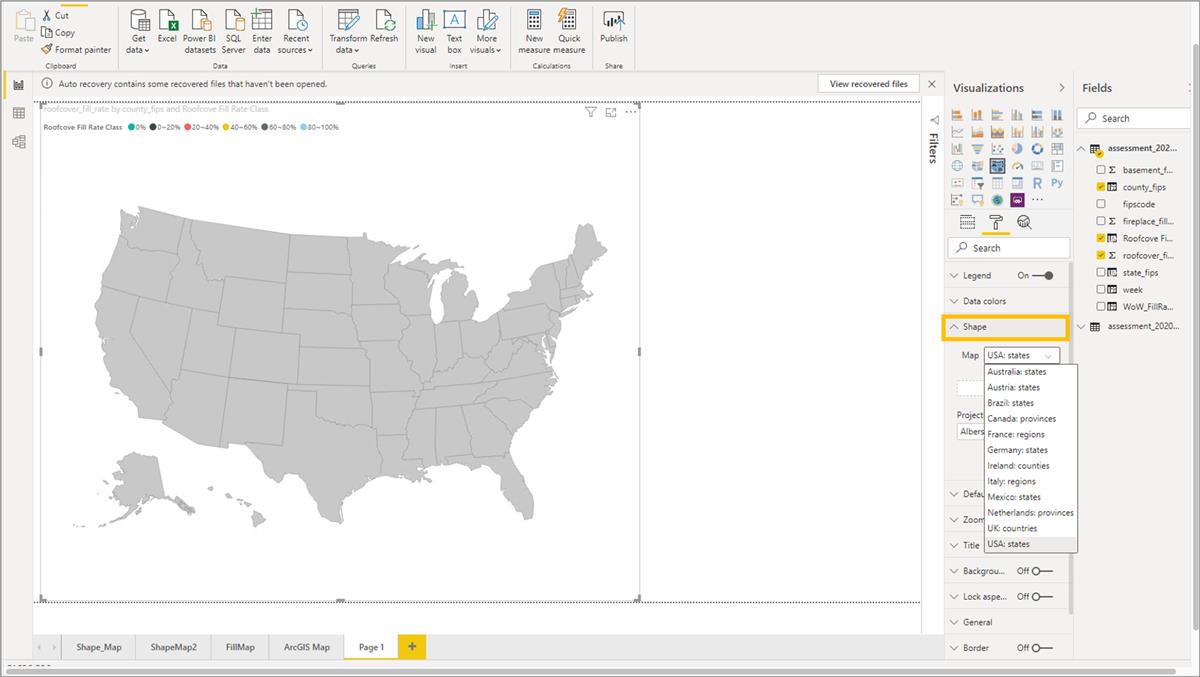Open the FillMap page tab

click(x=240, y=647)
